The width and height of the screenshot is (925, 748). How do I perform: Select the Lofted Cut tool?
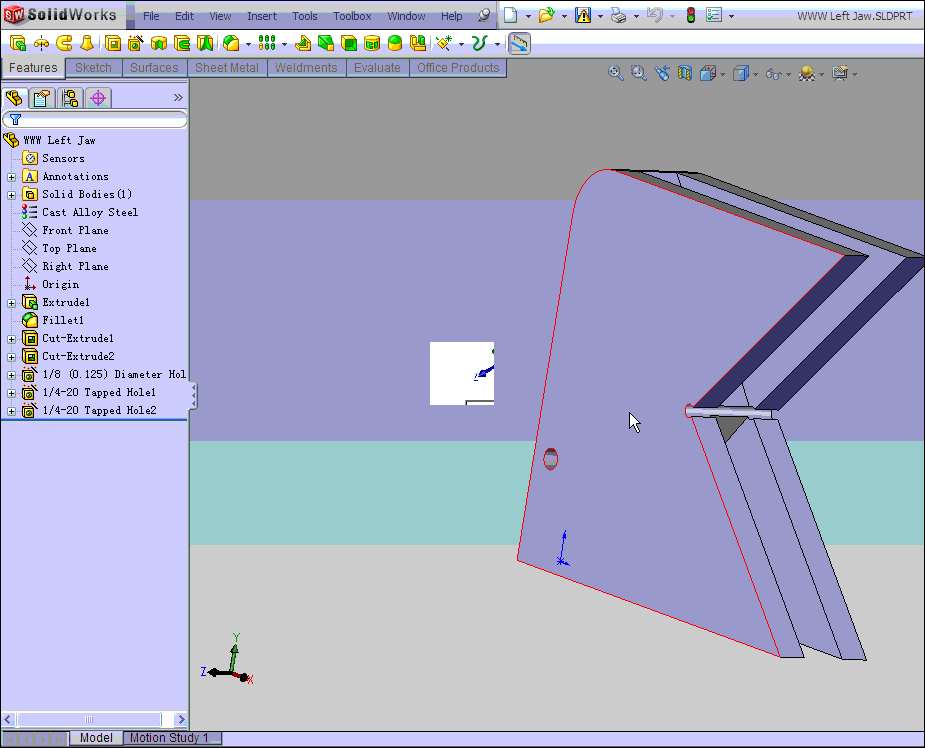[205, 43]
